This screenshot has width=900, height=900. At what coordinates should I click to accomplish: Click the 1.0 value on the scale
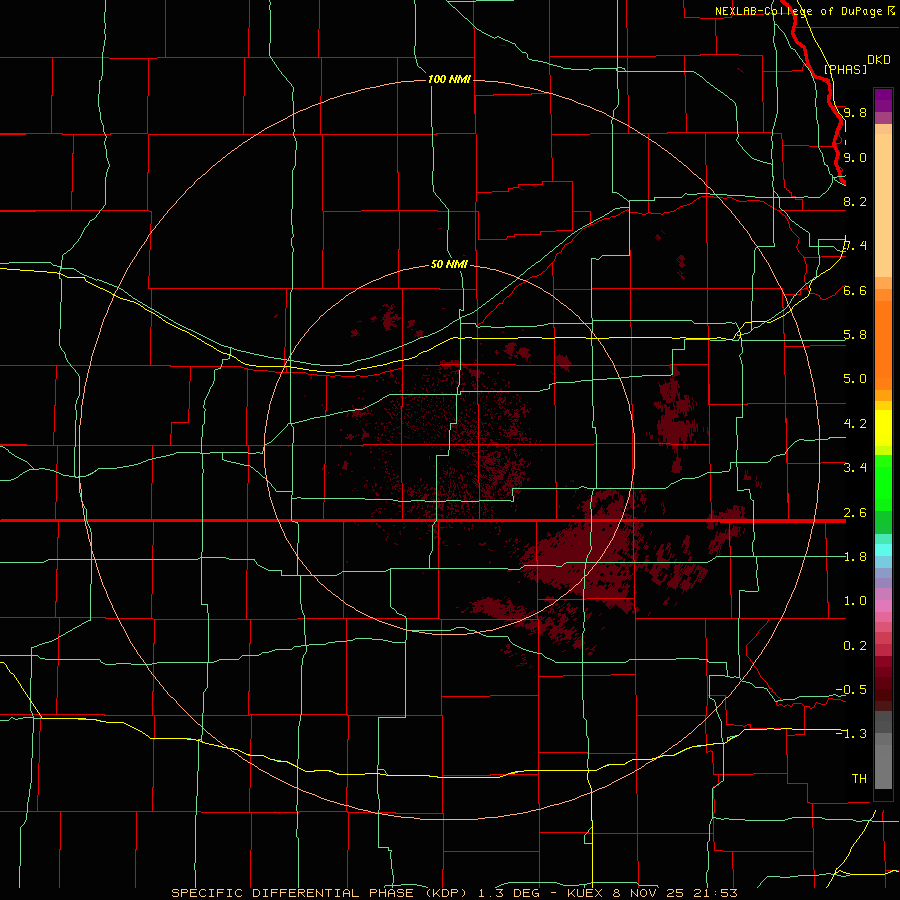(855, 601)
